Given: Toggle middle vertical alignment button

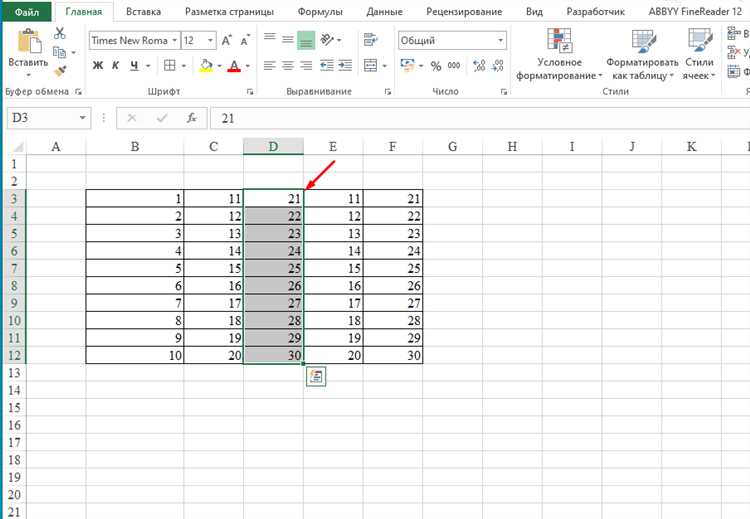Looking at the screenshot, I should coord(287,40).
